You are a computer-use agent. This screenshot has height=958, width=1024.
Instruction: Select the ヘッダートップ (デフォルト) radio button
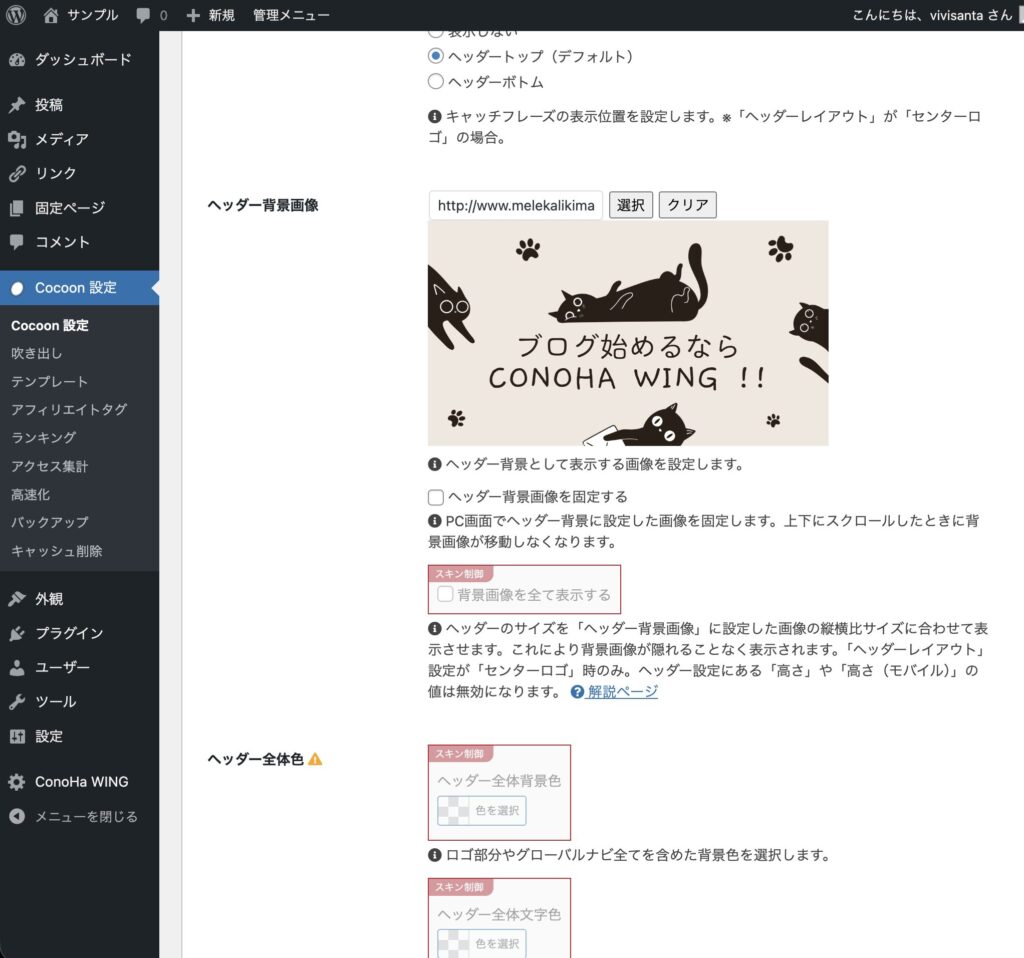click(x=436, y=56)
